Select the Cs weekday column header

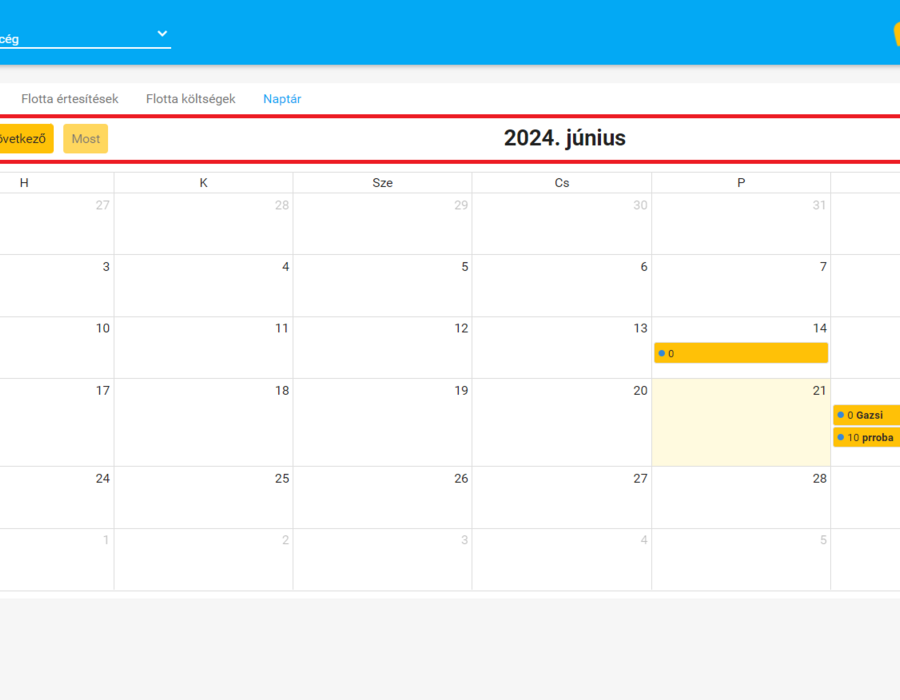coord(562,182)
